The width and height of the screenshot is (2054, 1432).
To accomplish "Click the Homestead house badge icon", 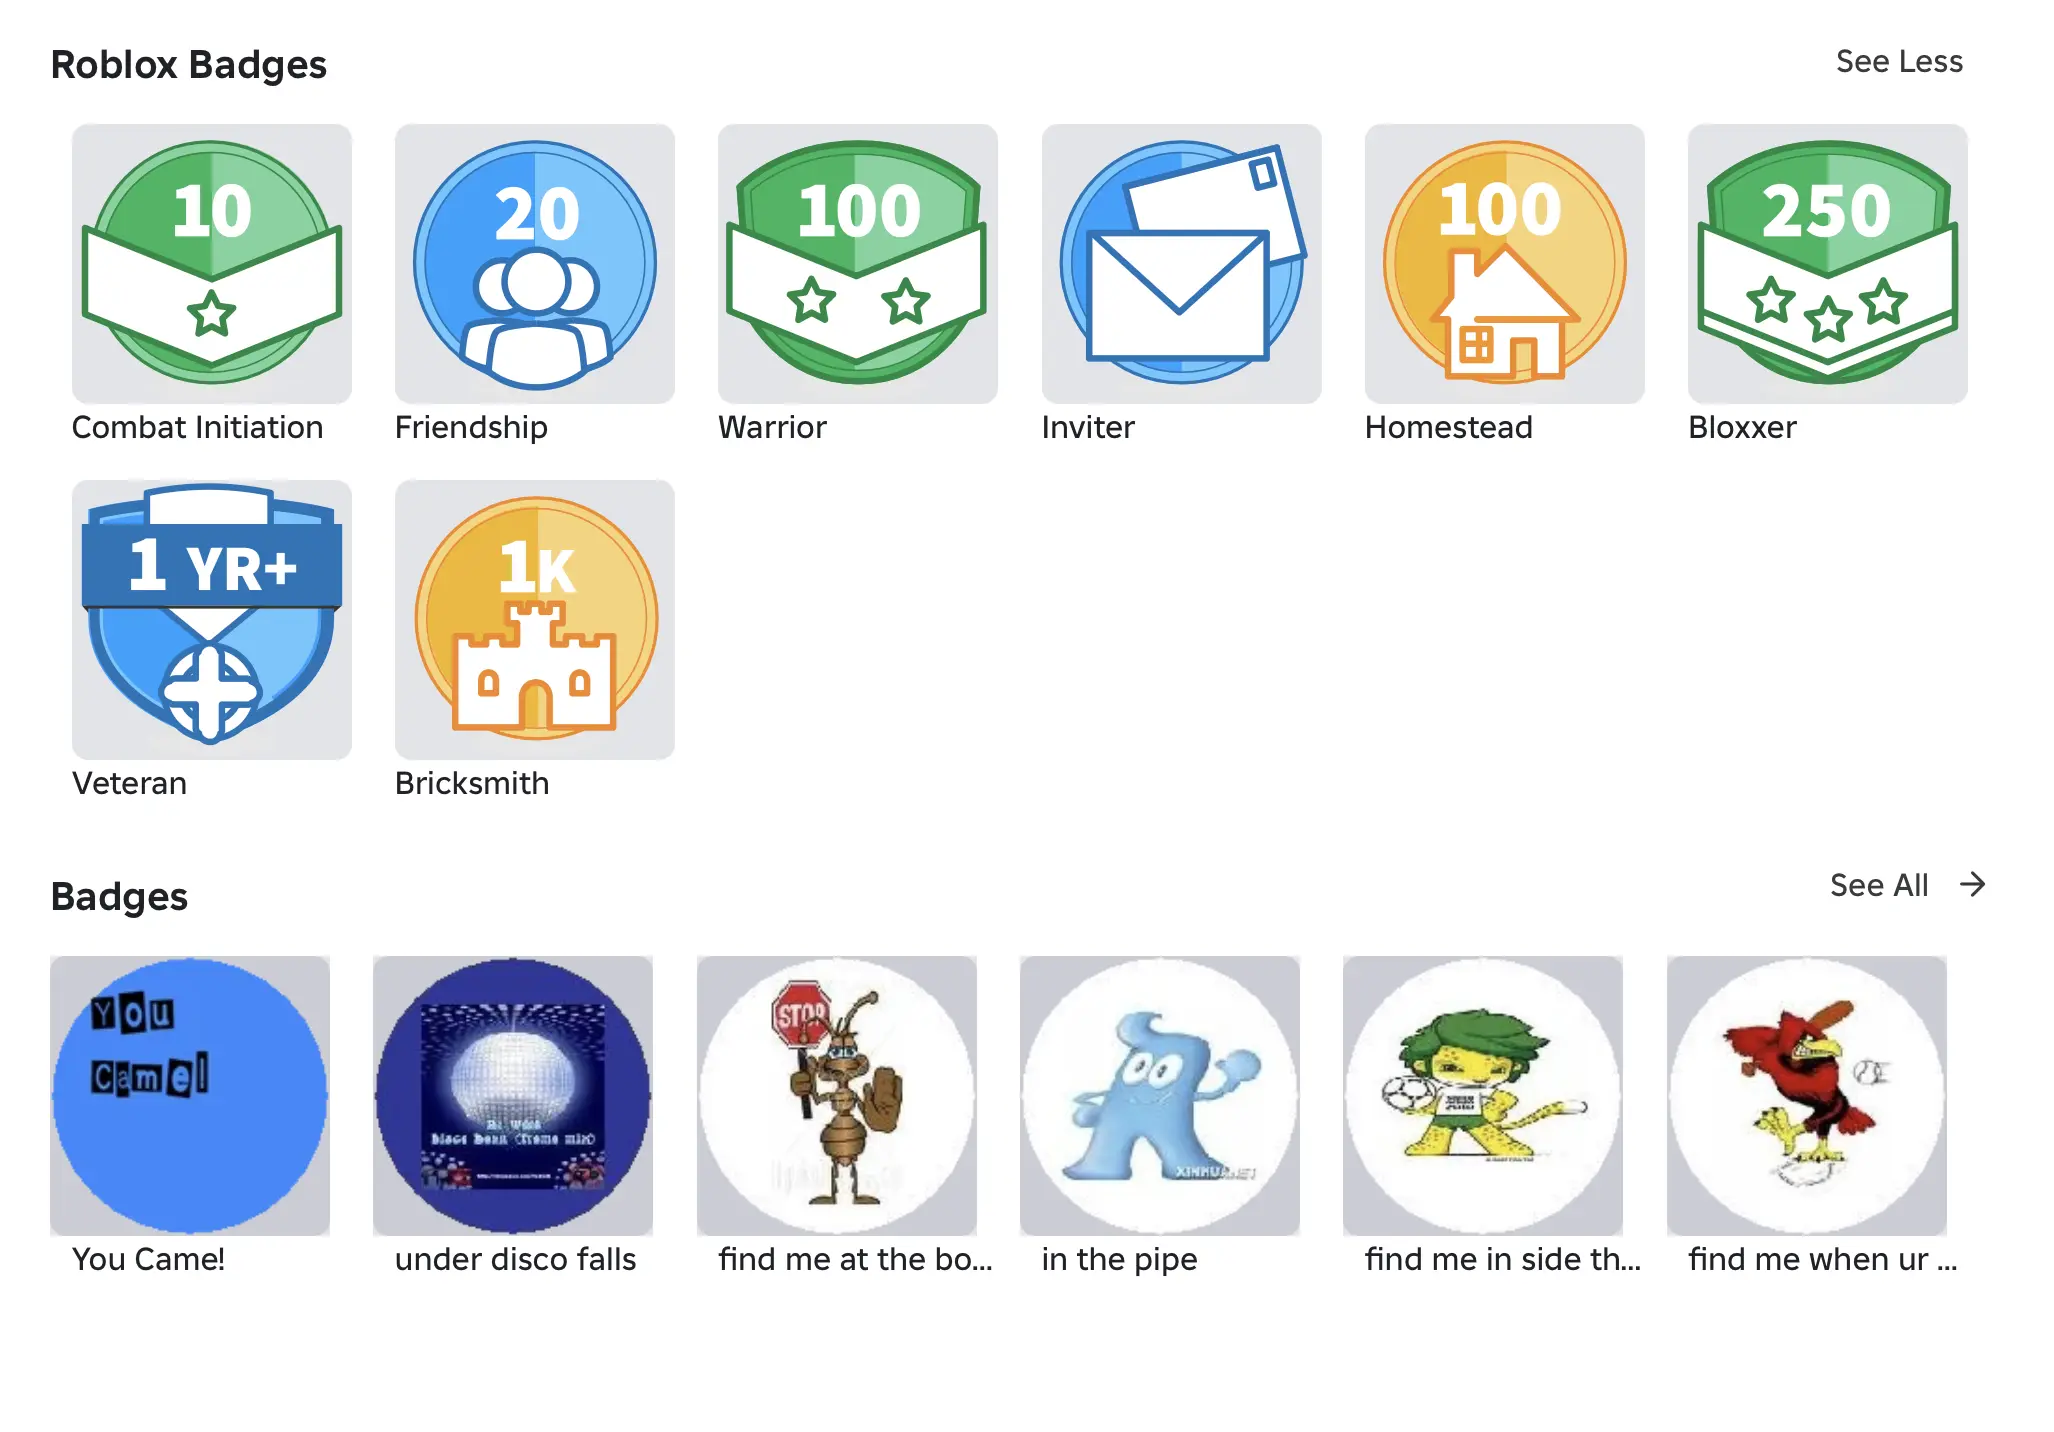I will click(x=1504, y=263).
